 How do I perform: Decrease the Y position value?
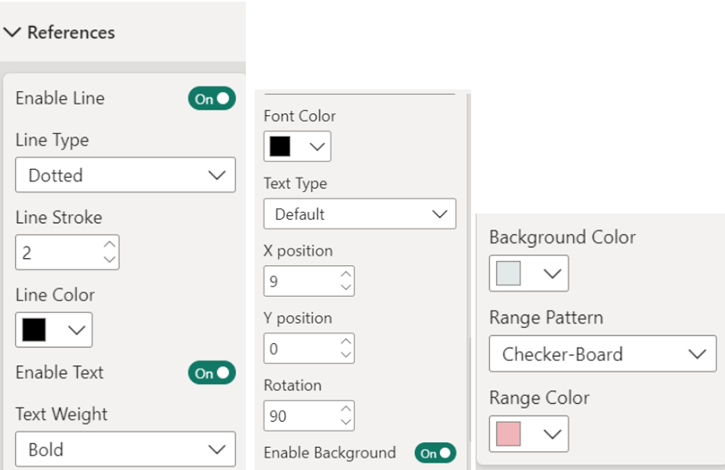click(346, 355)
